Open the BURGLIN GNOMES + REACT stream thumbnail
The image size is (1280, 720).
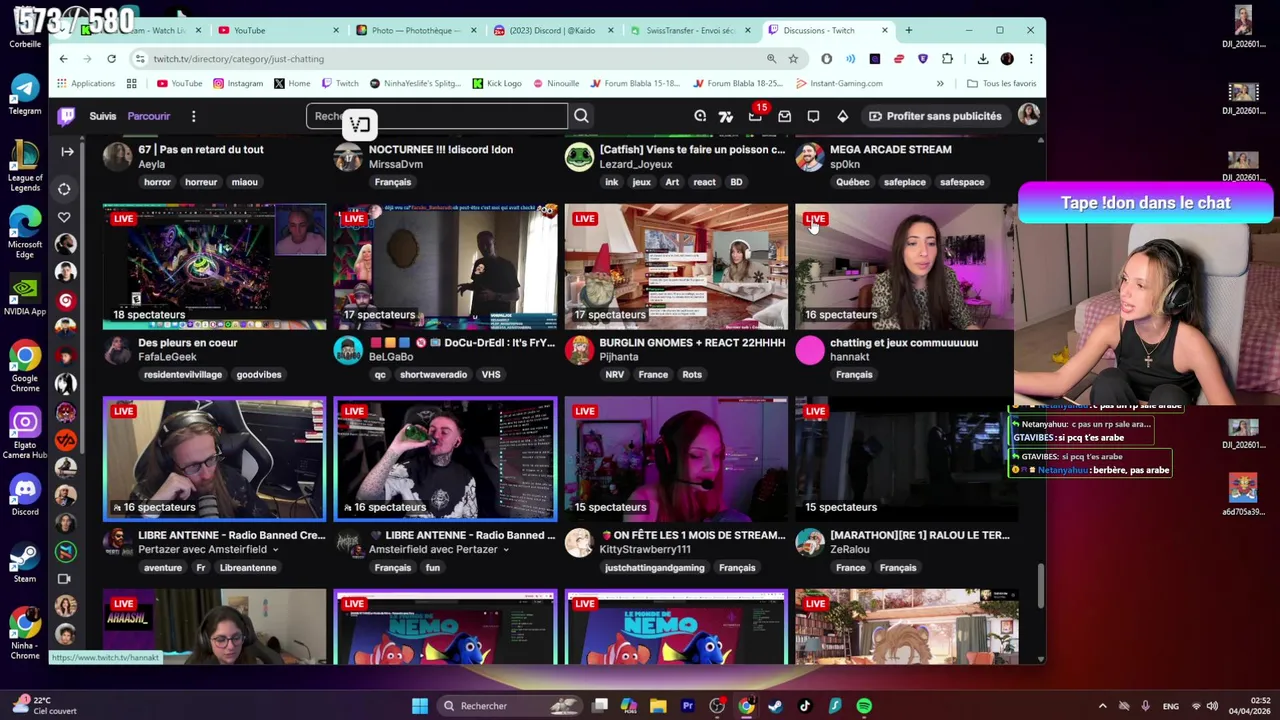(x=676, y=267)
